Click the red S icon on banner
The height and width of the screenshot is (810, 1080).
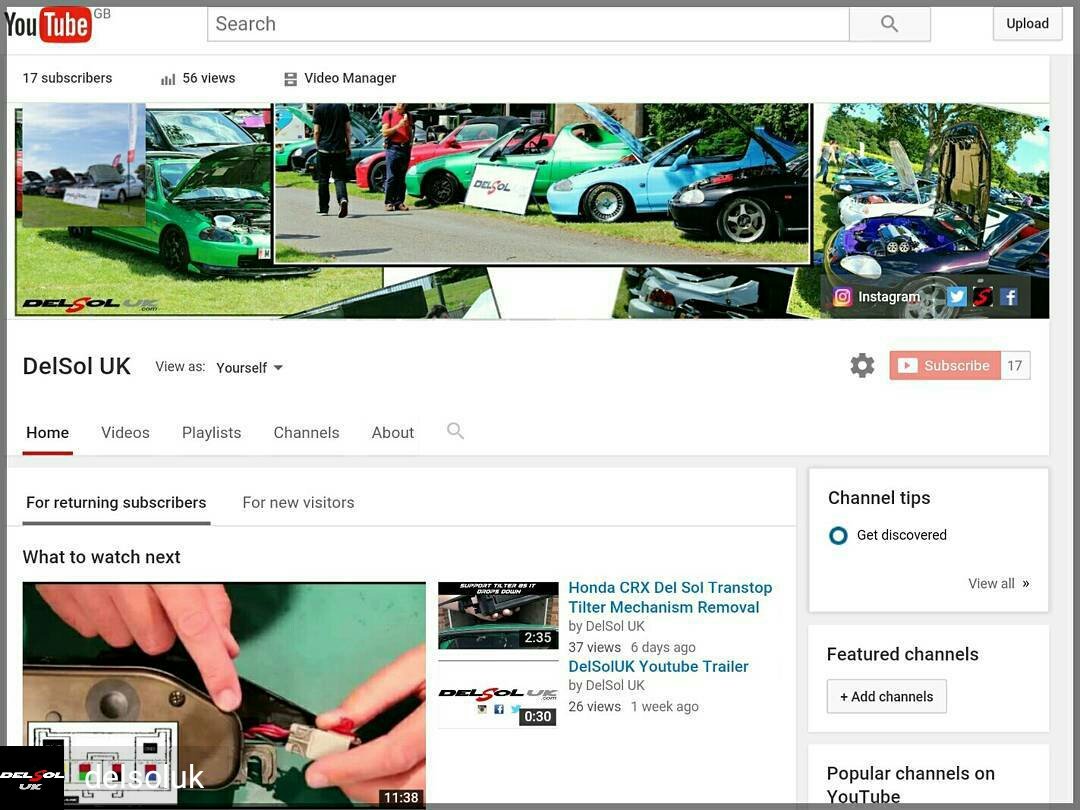point(983,297)
